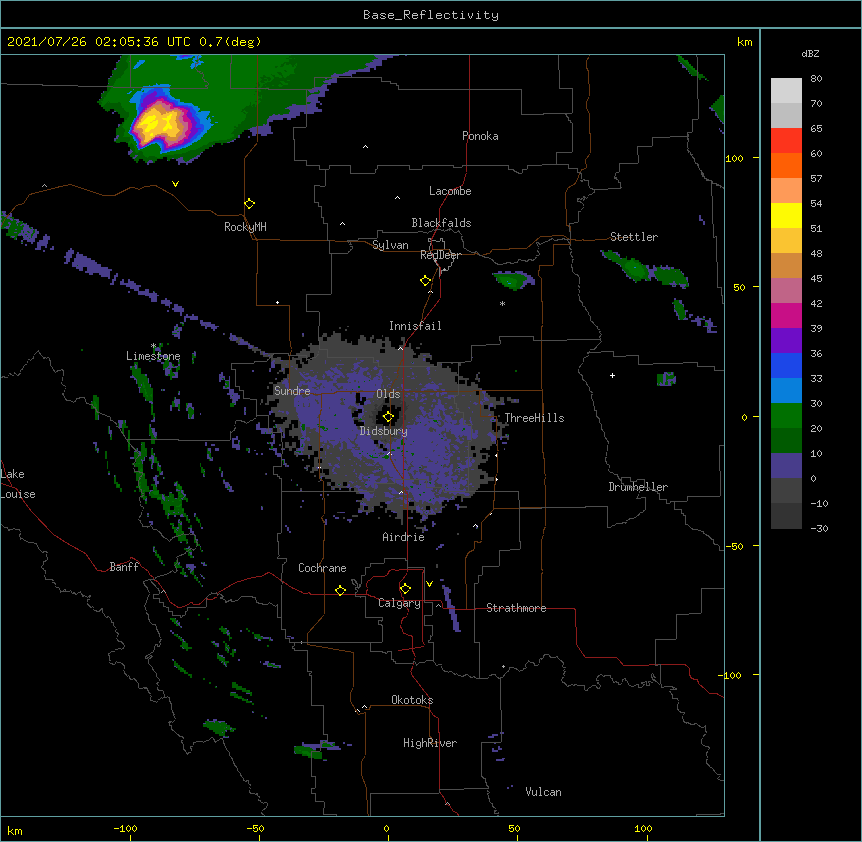Click the Stettler town label
Viewport: 862px width, 842px height.
(x=633, y=237)
